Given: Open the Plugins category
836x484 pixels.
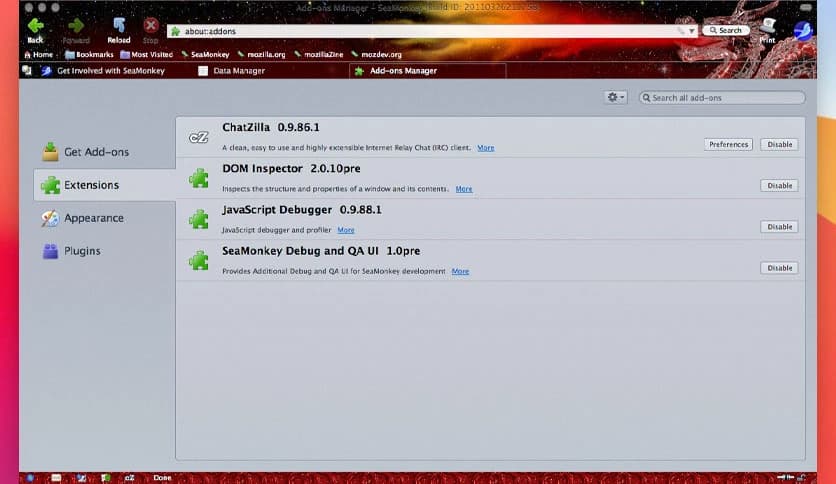Looking at the screenshot, I should coord(104,251).
